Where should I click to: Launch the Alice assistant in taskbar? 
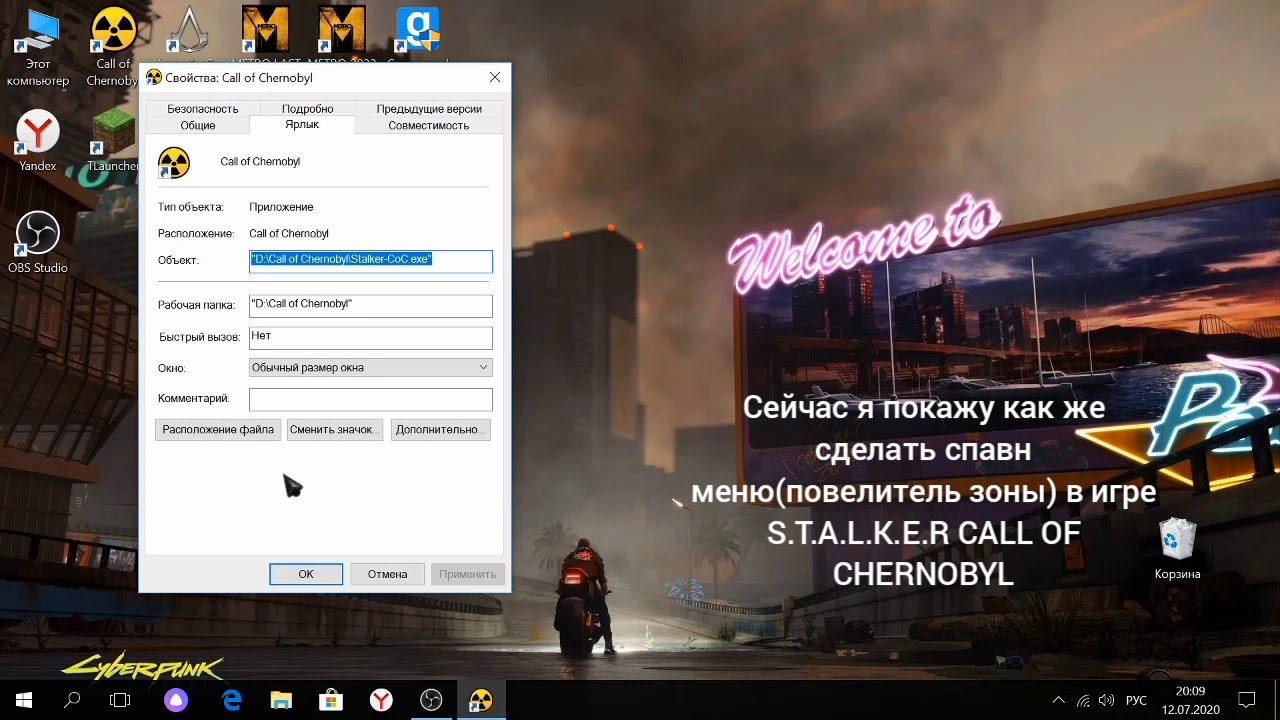tap(176, 700)
